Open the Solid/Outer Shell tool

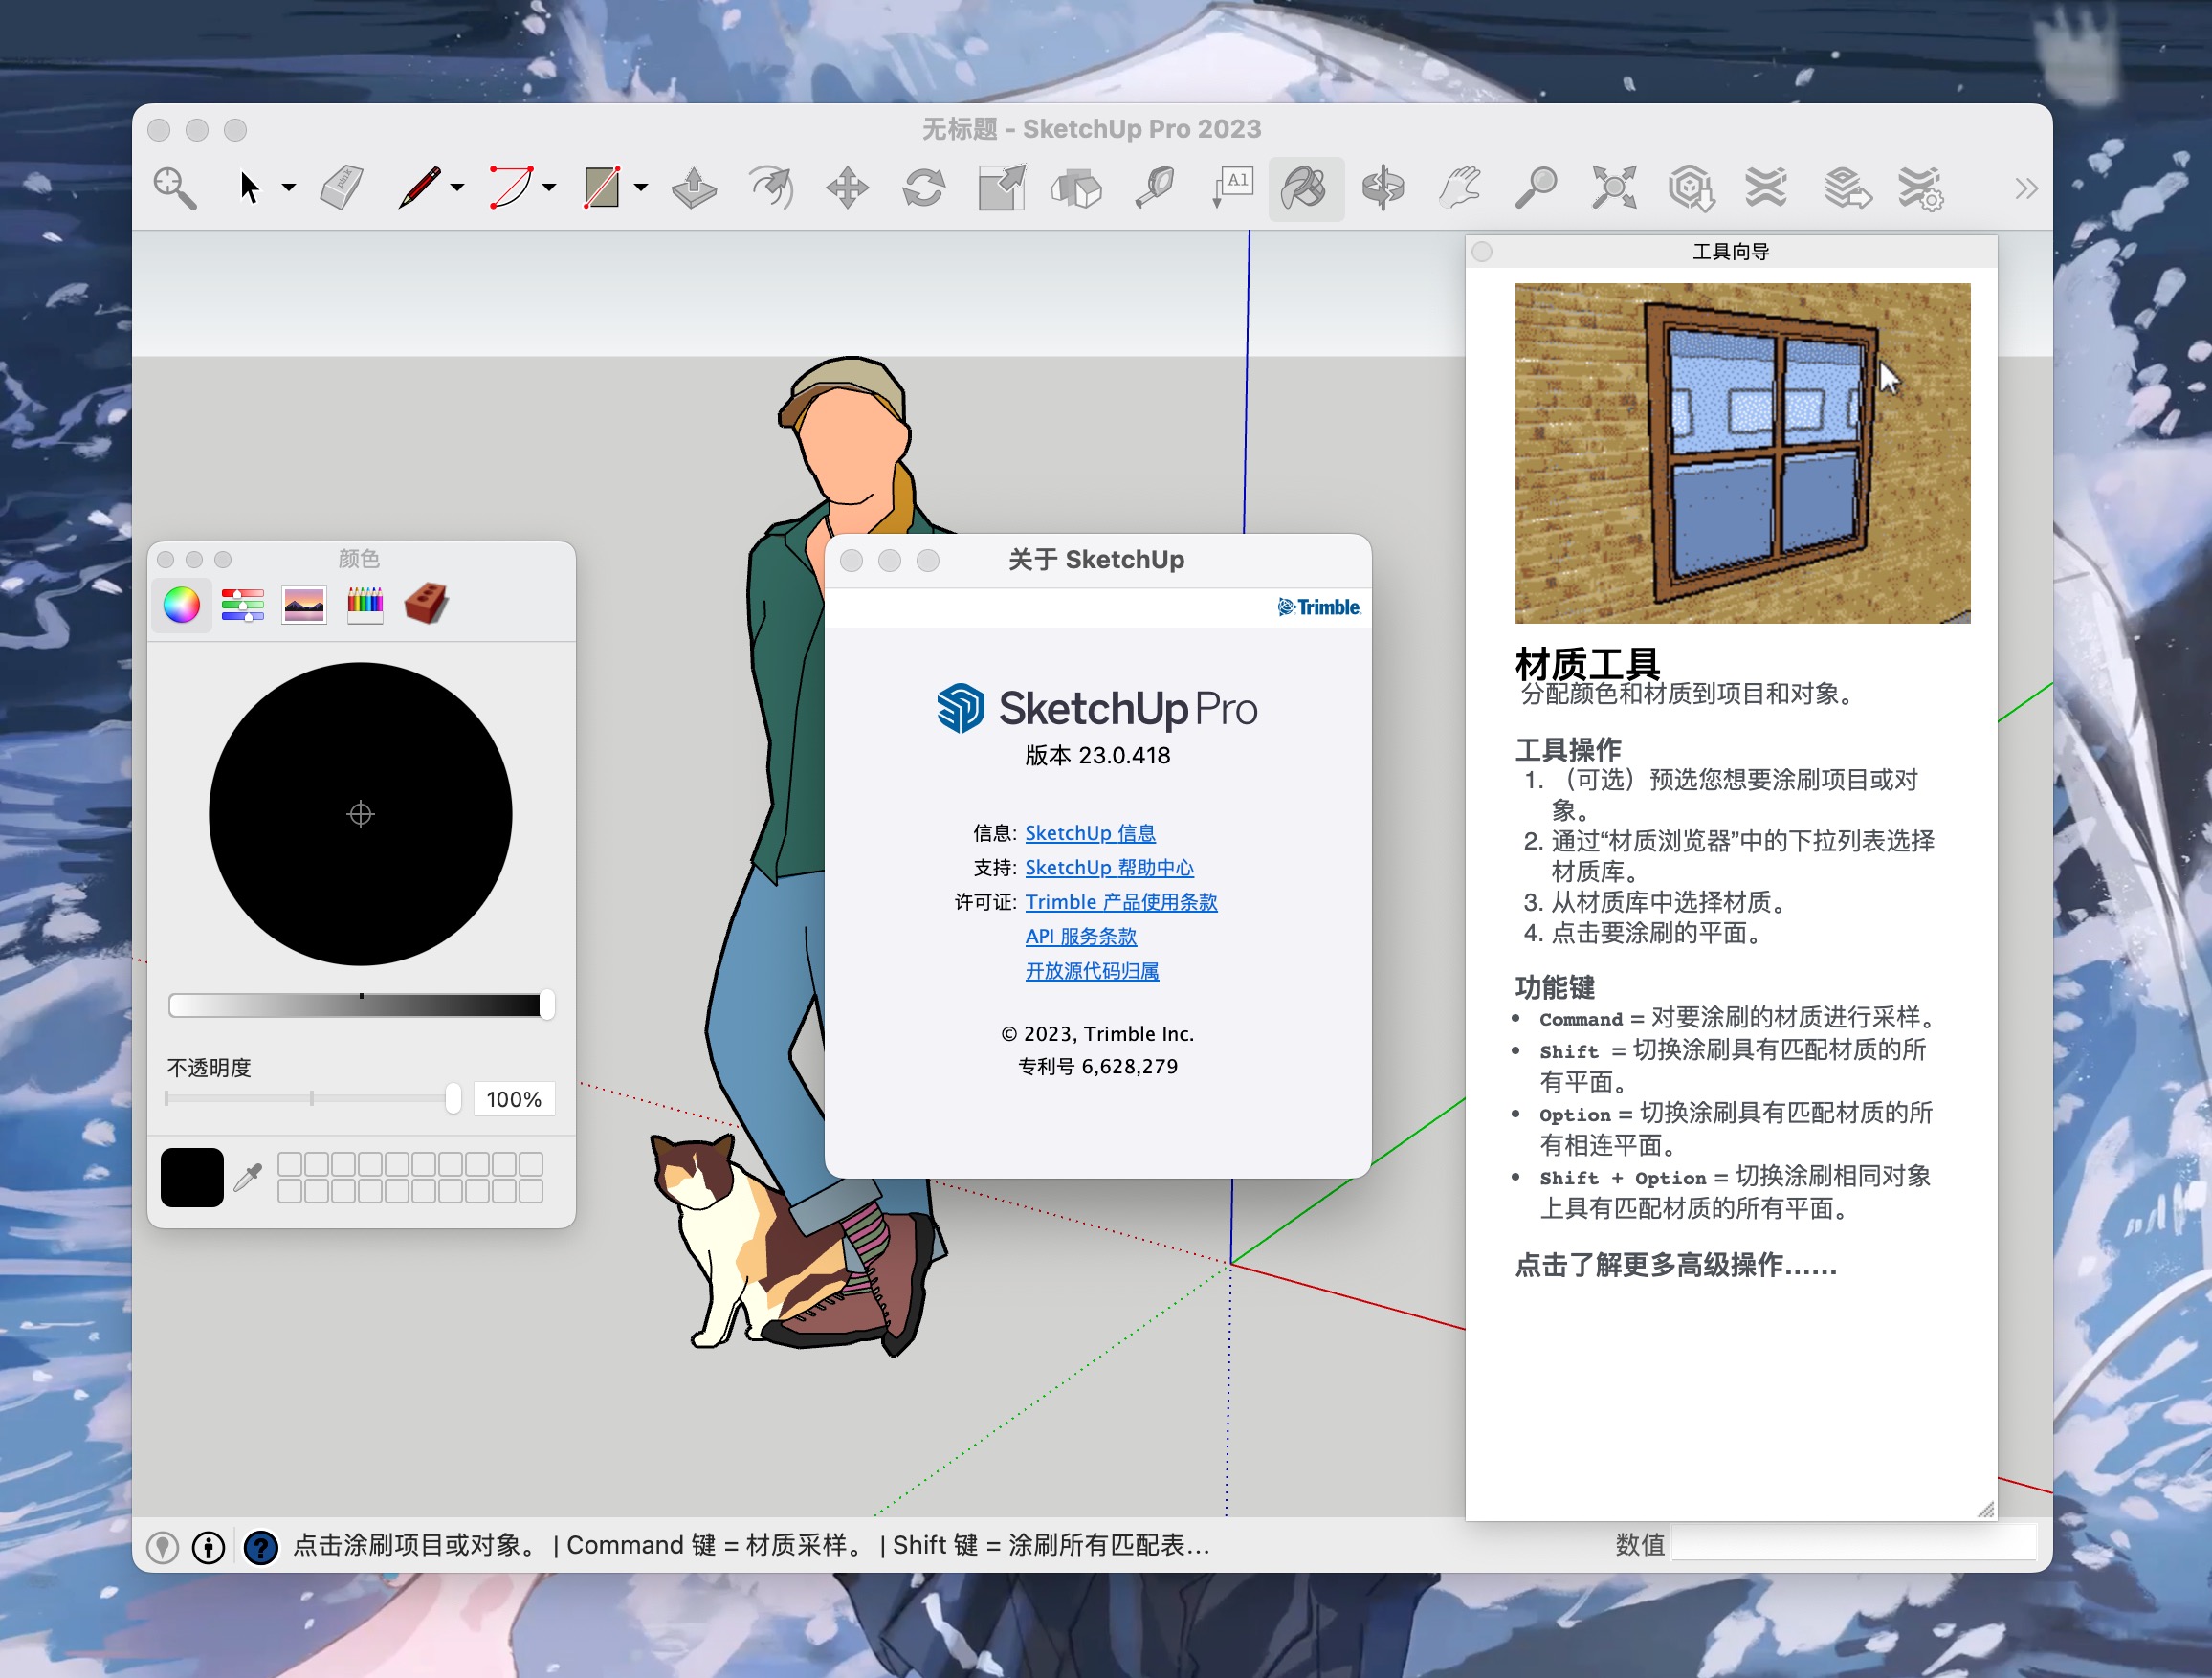tap(1077, 188)
